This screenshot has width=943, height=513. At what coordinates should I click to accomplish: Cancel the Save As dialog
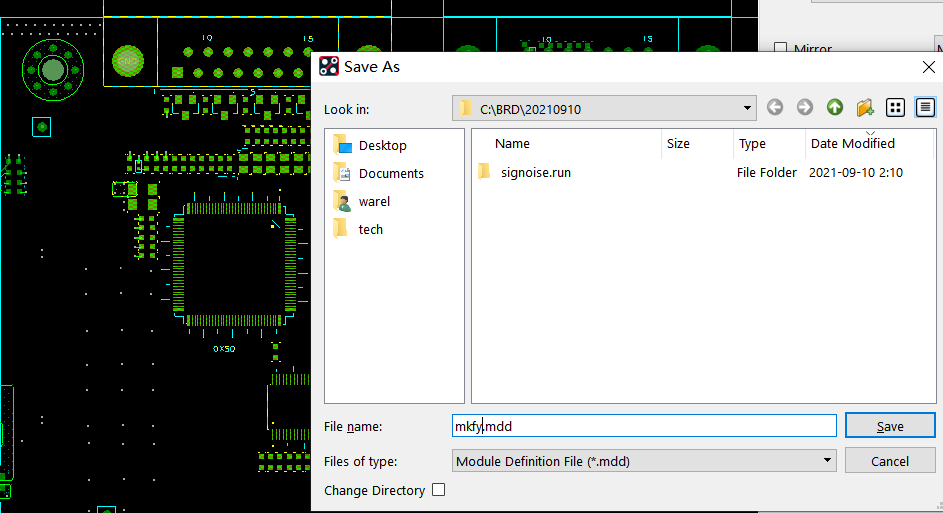coord(890,461)
